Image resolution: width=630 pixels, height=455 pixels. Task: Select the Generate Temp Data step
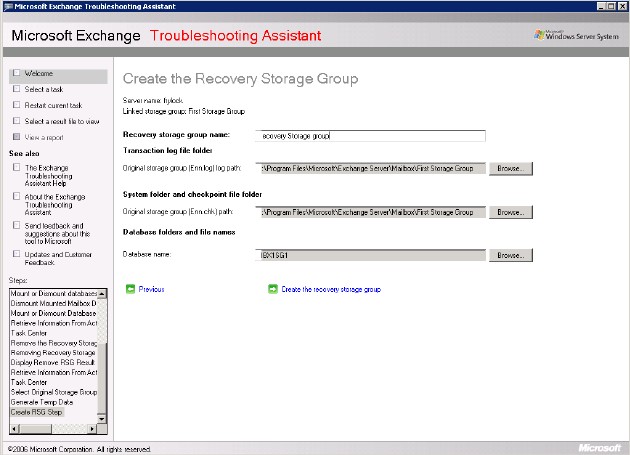(x=42, y=402)
